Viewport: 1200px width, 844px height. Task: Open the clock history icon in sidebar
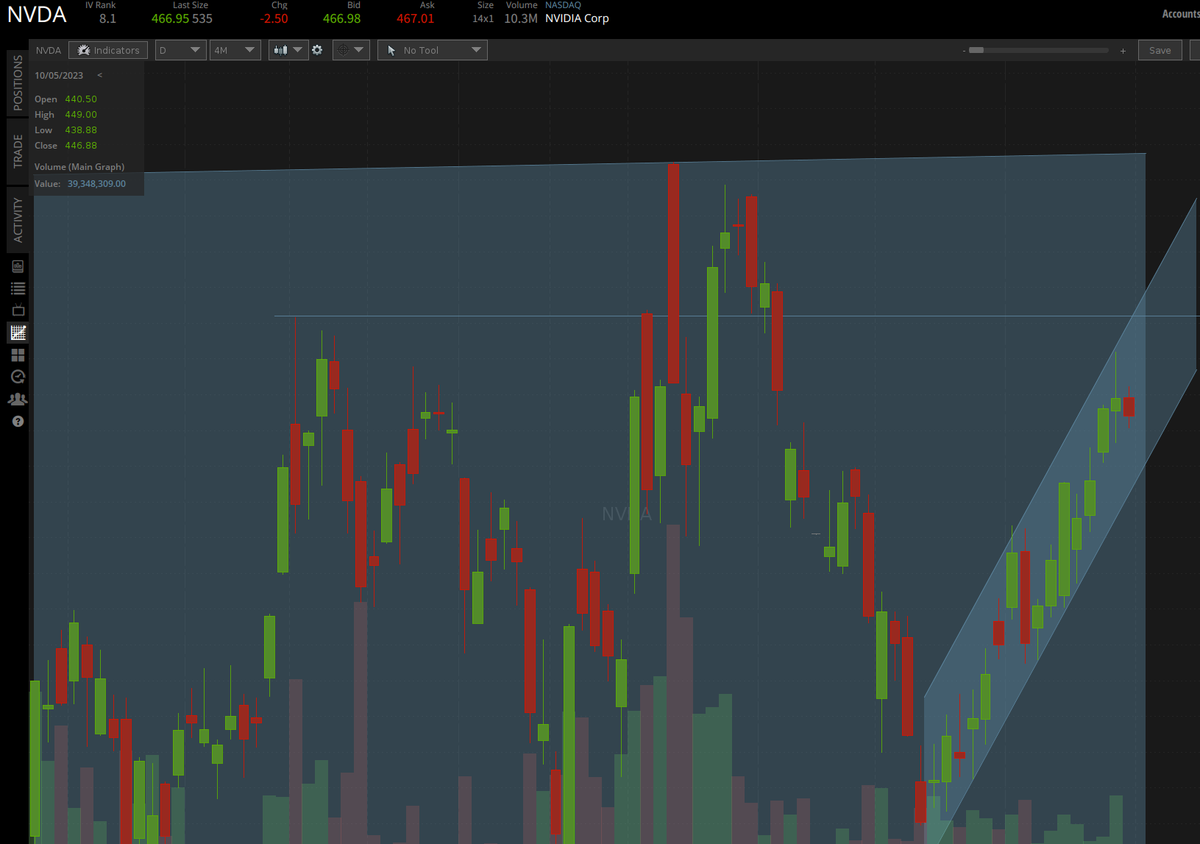click(x=18, y=376)
